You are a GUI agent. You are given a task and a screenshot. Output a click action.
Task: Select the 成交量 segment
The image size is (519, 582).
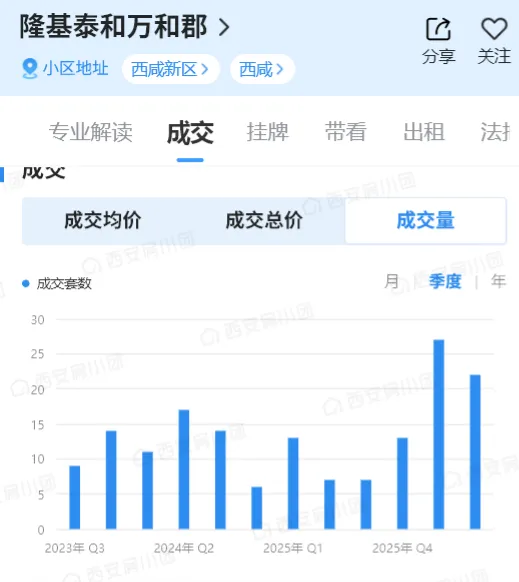pos(426,220)
